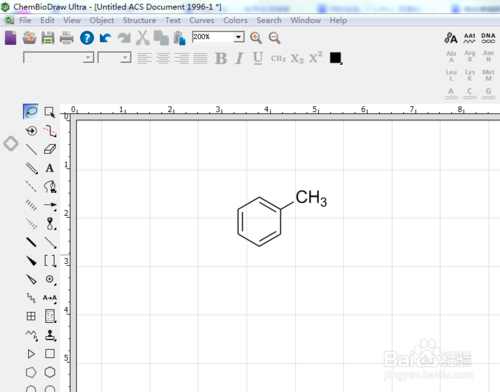Open the Structure menu
Screen dimensions: 500x392
[139, 20]
